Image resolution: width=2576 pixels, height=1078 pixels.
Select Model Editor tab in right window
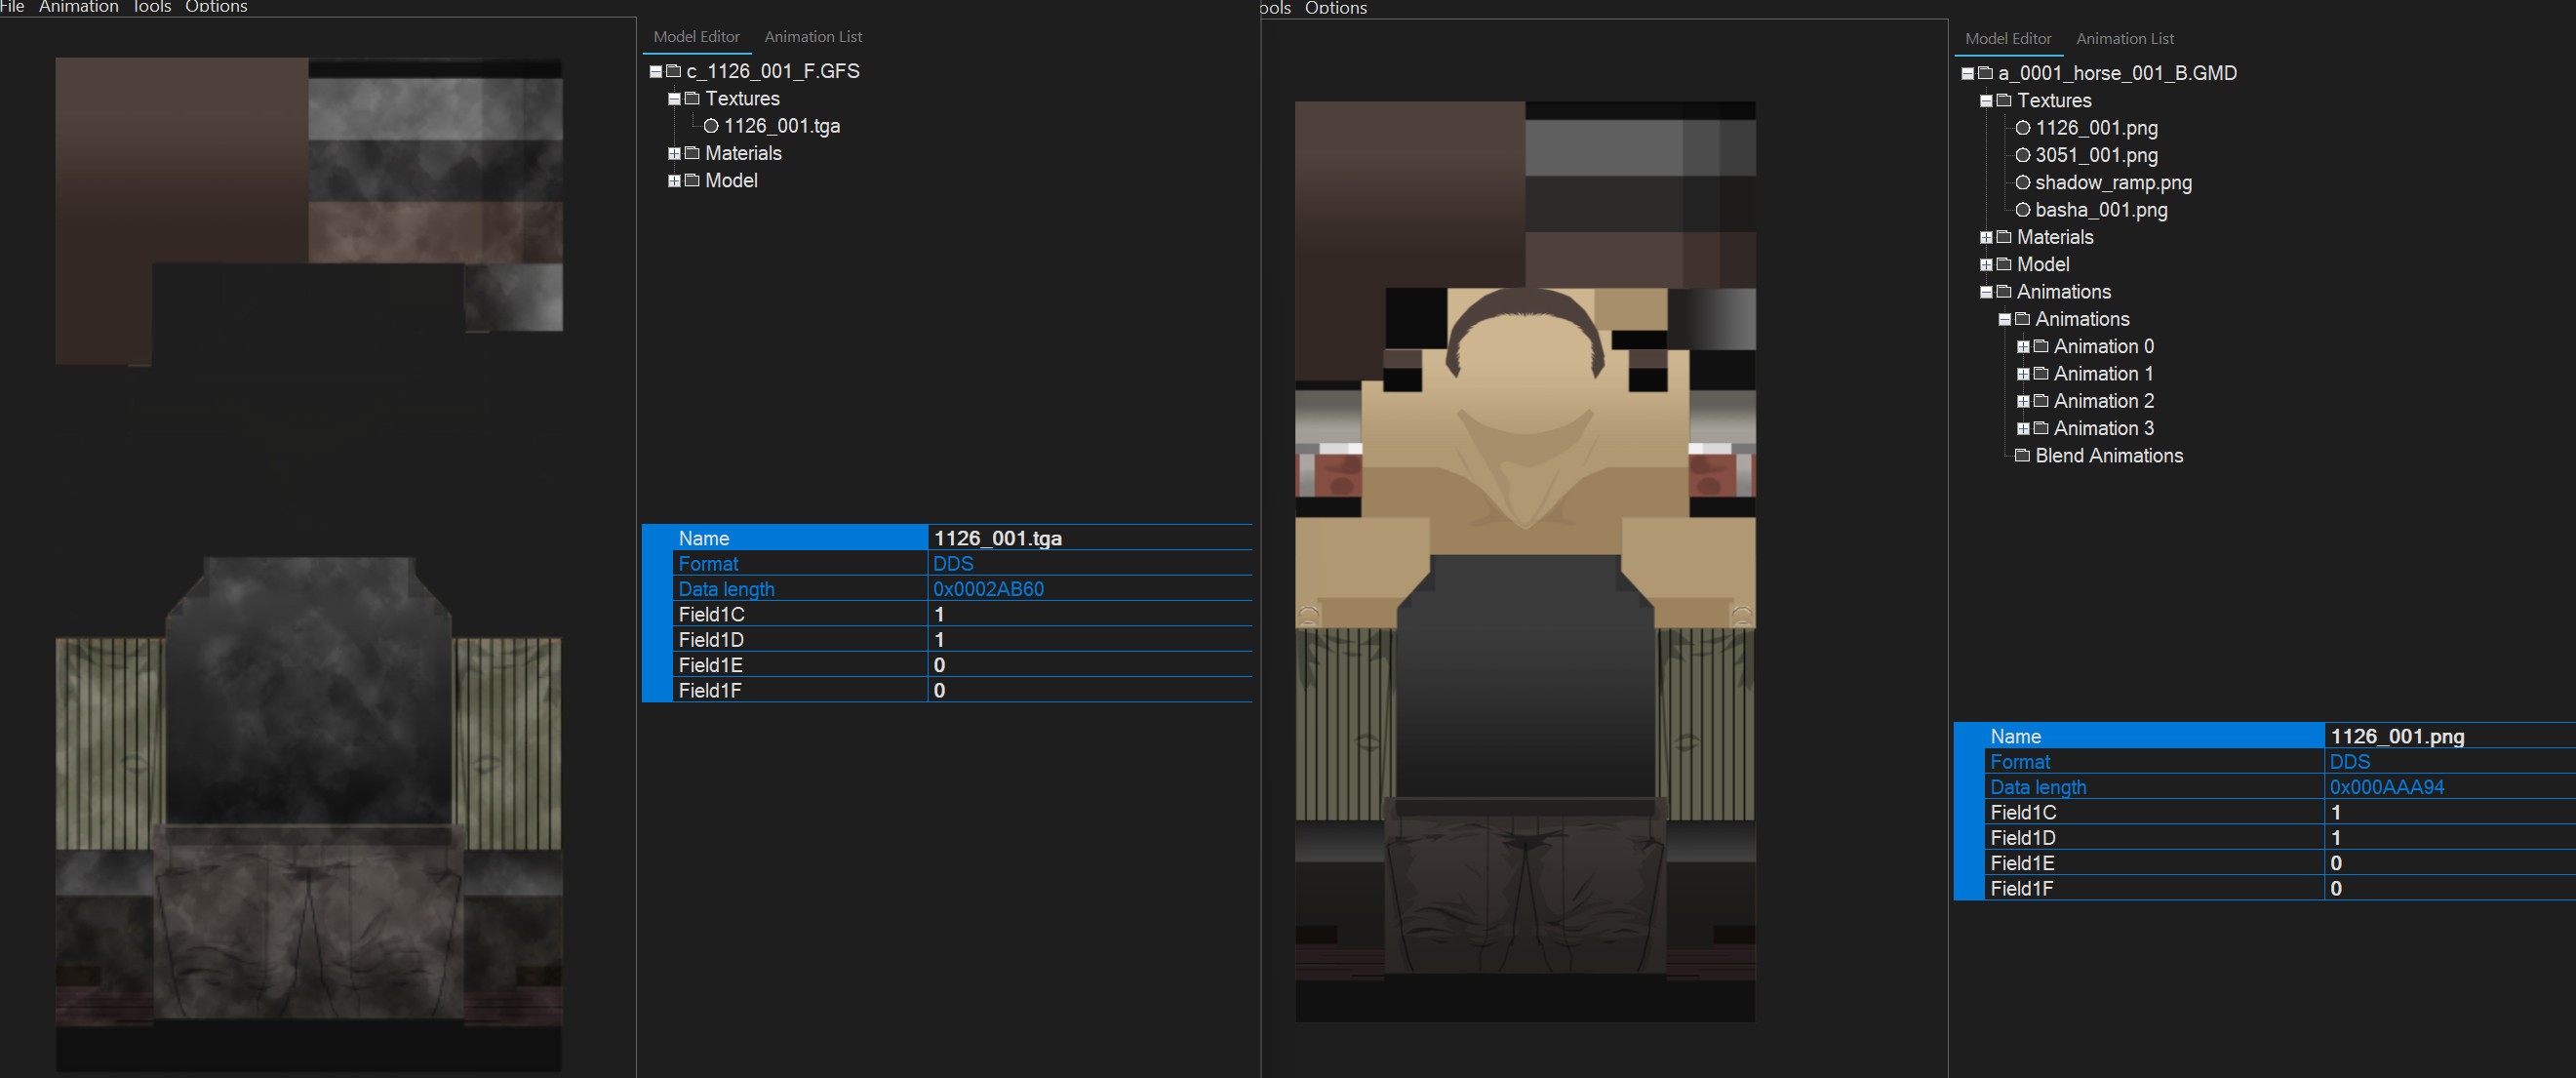pyautogui.click(x=2008, y=39)
